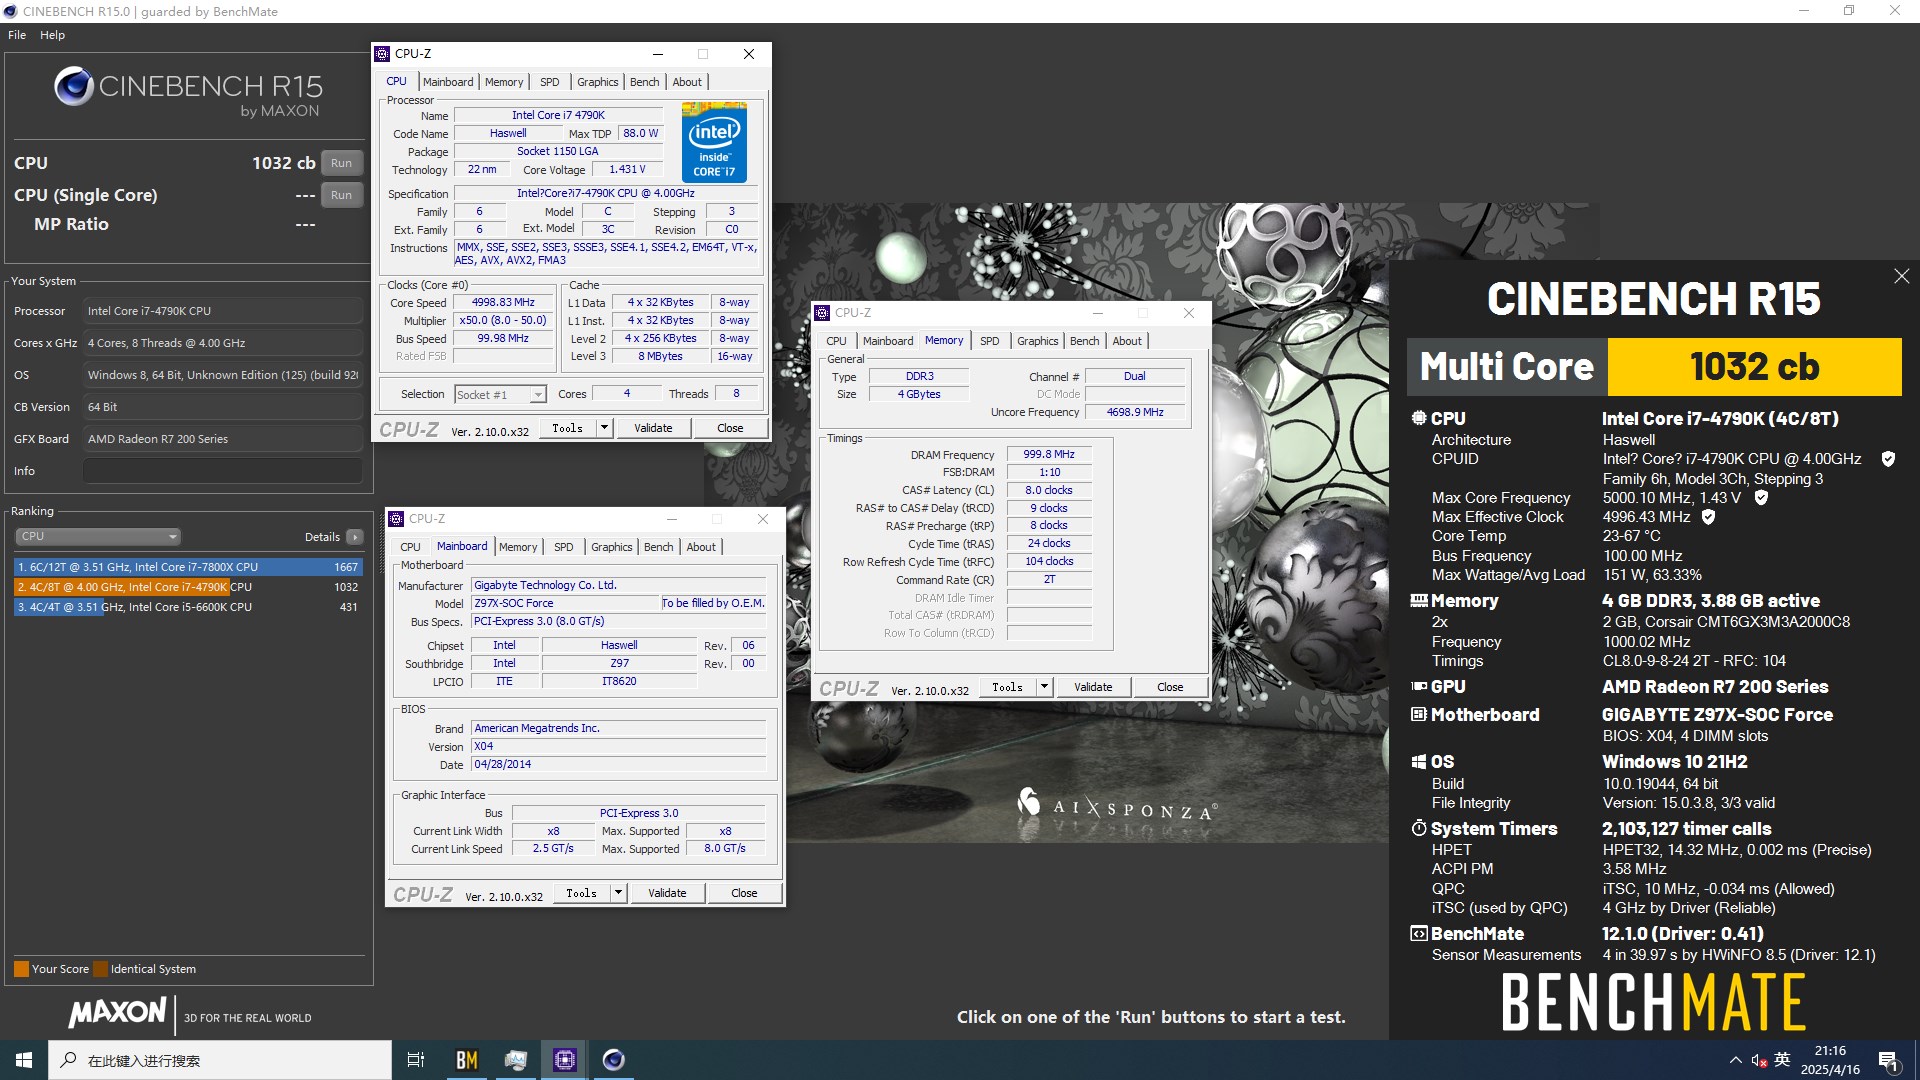Click the Cinebench R15 logo sphere
1920x1080 pixels.
point(74,87)
